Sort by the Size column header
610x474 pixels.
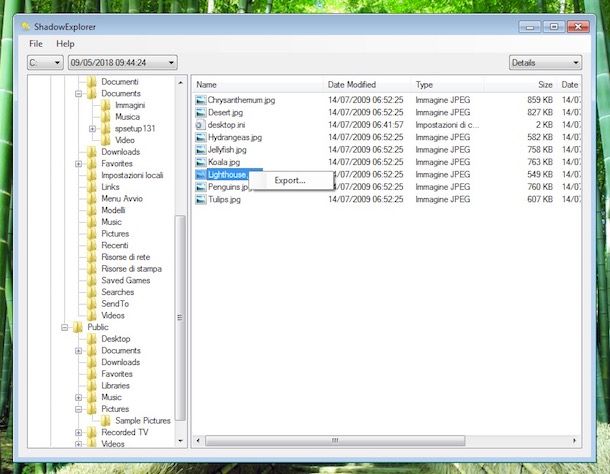coord(520,84)
